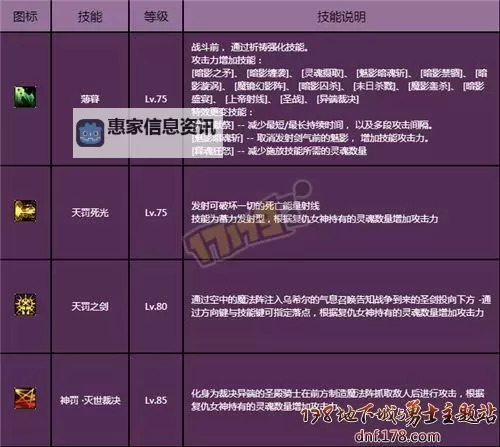Click the 取消发射剑气前的魅影 description line

(x=310, y=138)
